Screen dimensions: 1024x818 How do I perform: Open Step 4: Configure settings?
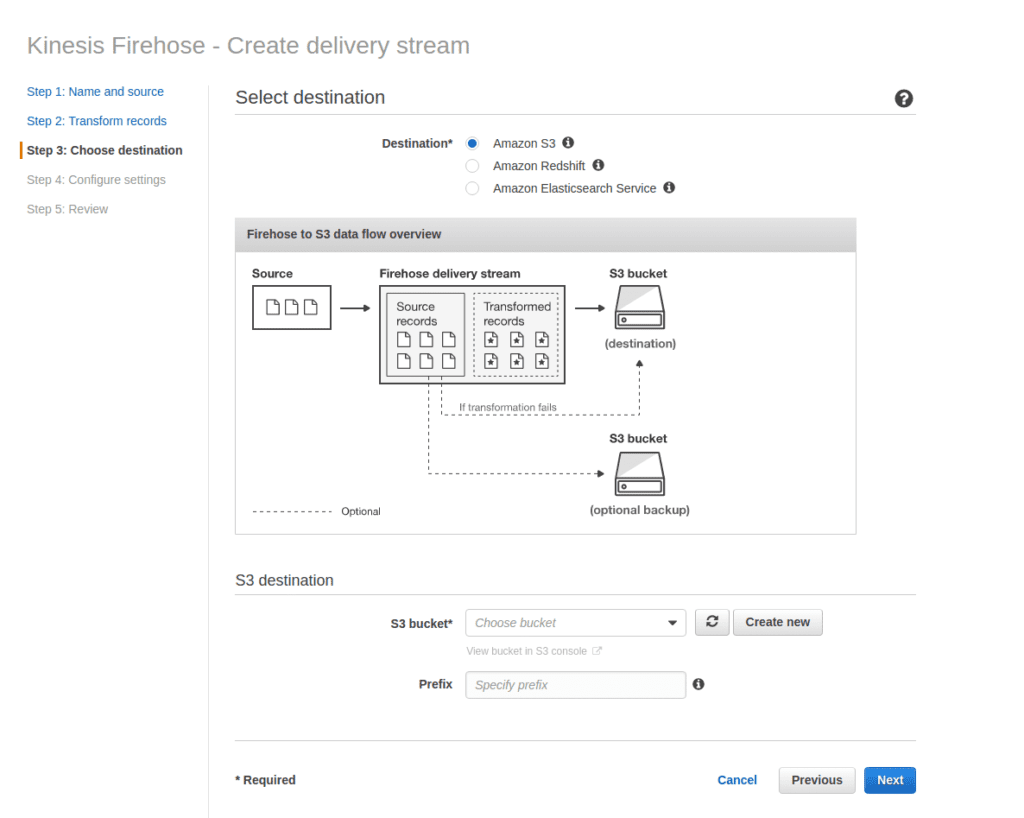[96, 180]
